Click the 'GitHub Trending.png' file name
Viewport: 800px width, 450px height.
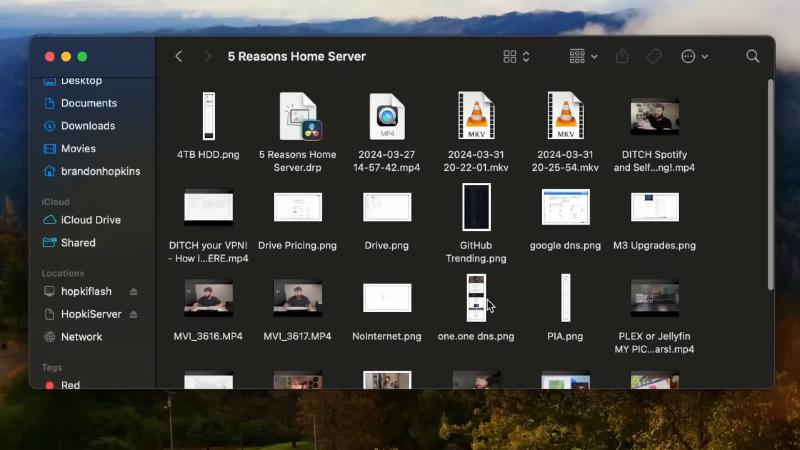click(476, 252)
